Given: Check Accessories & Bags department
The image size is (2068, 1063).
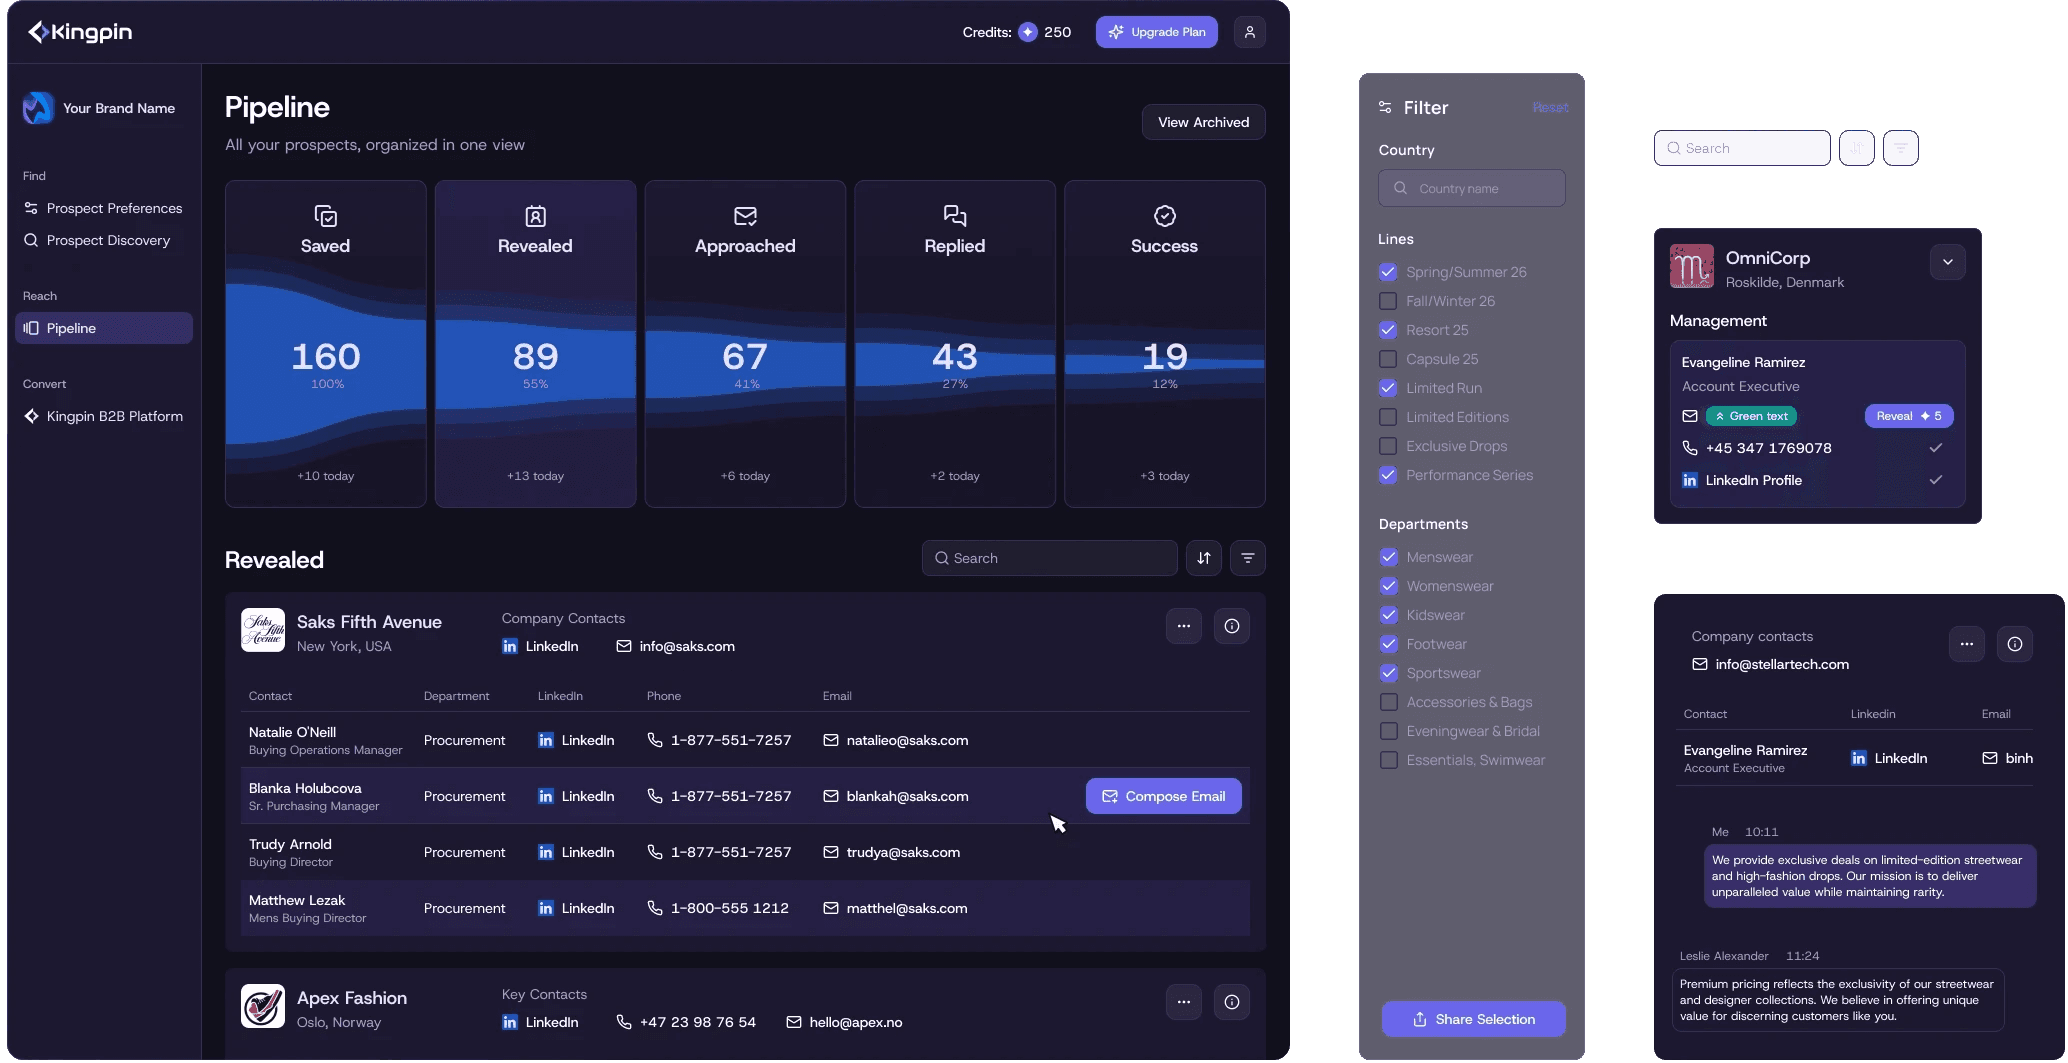Looking at the screenshot, I should tap(1389, 702).
